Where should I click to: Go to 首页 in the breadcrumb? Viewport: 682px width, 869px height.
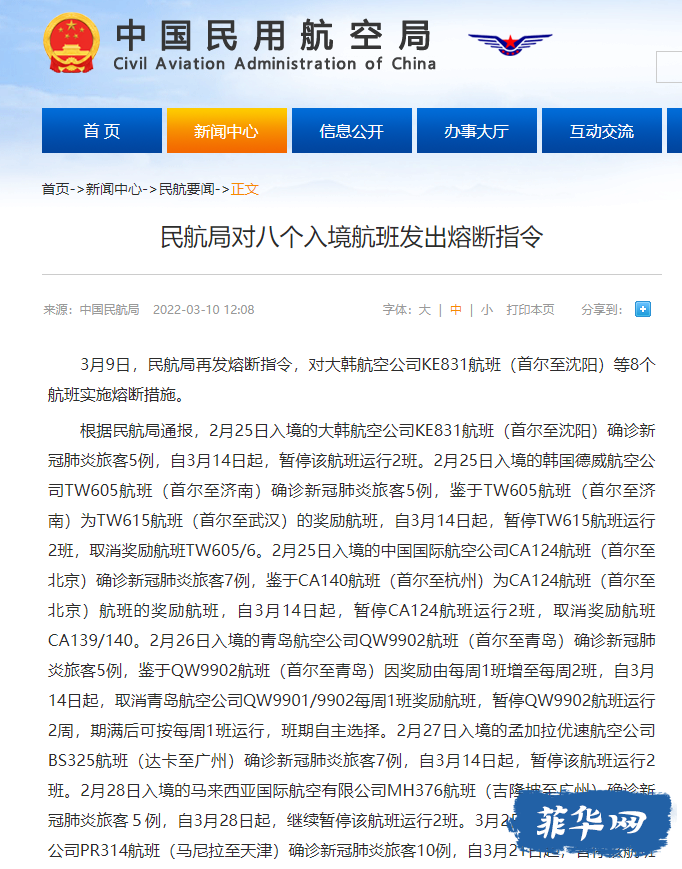point(56,190)
